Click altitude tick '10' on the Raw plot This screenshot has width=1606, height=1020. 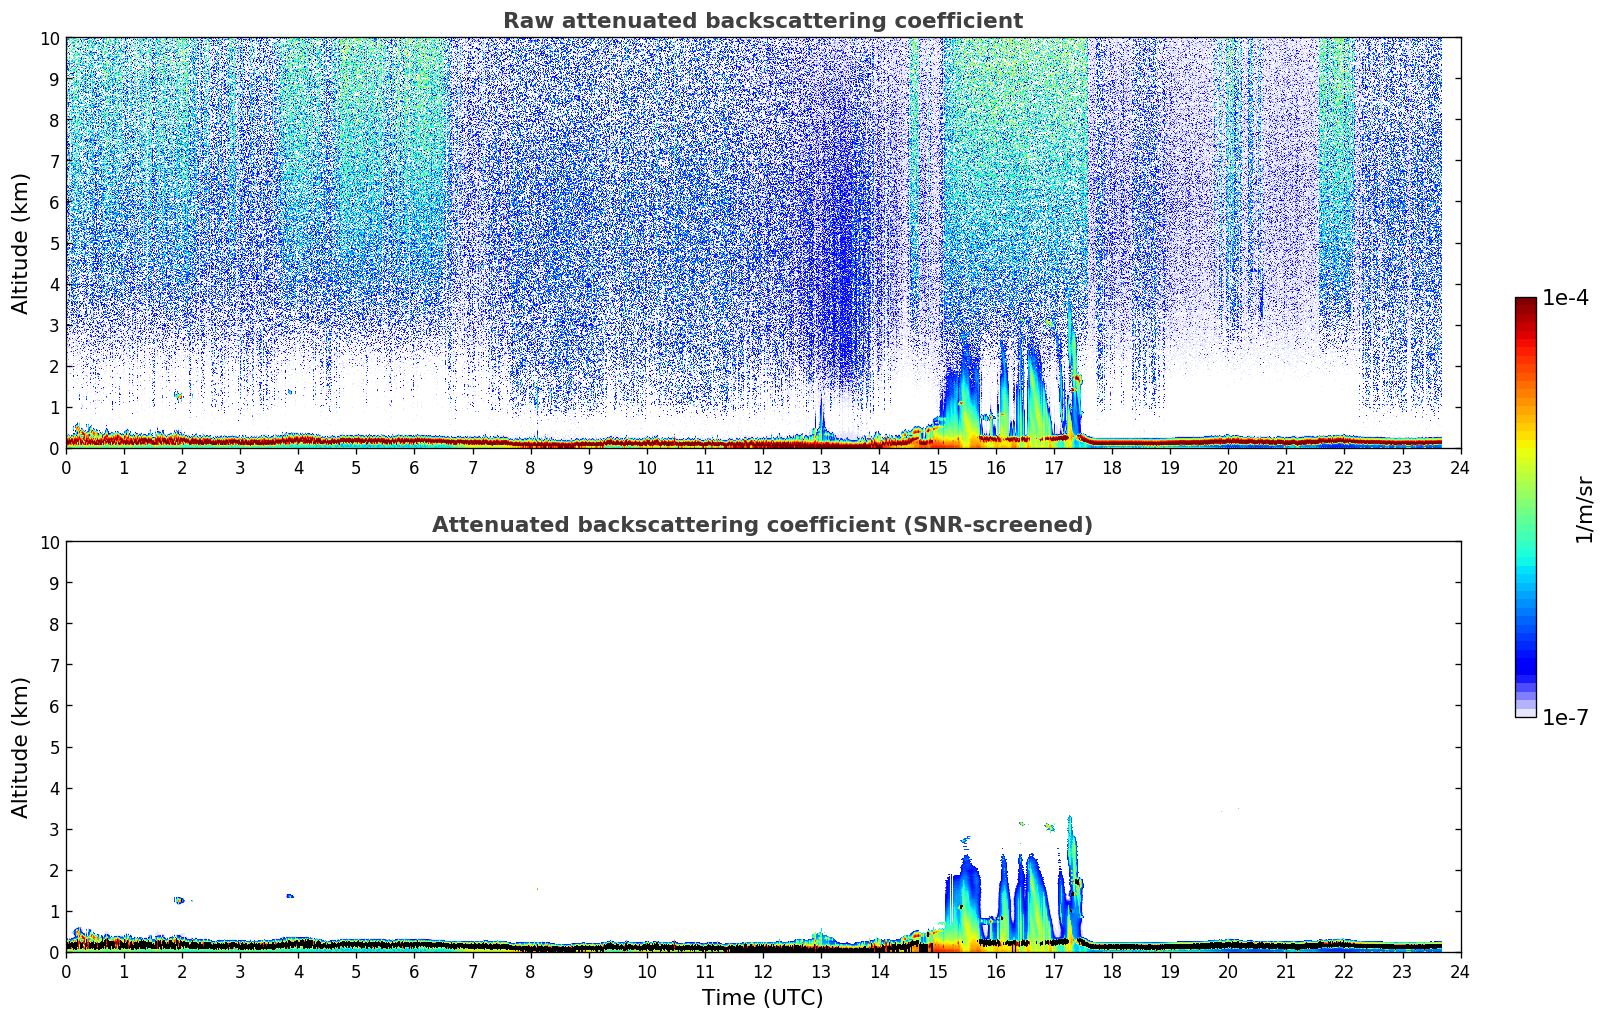(x=49, y=38)
